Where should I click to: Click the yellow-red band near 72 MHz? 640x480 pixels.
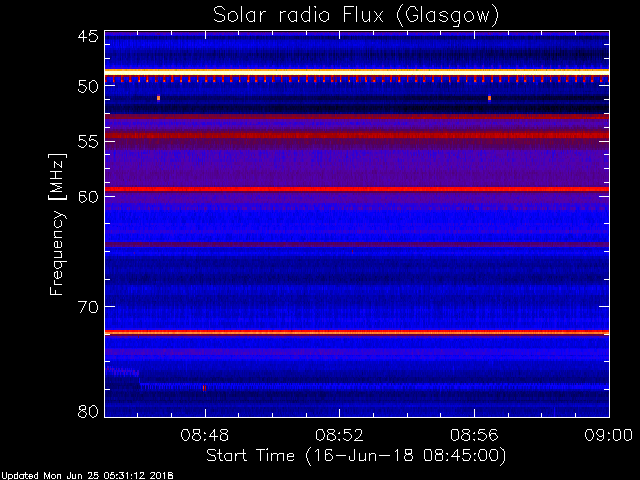357,332
